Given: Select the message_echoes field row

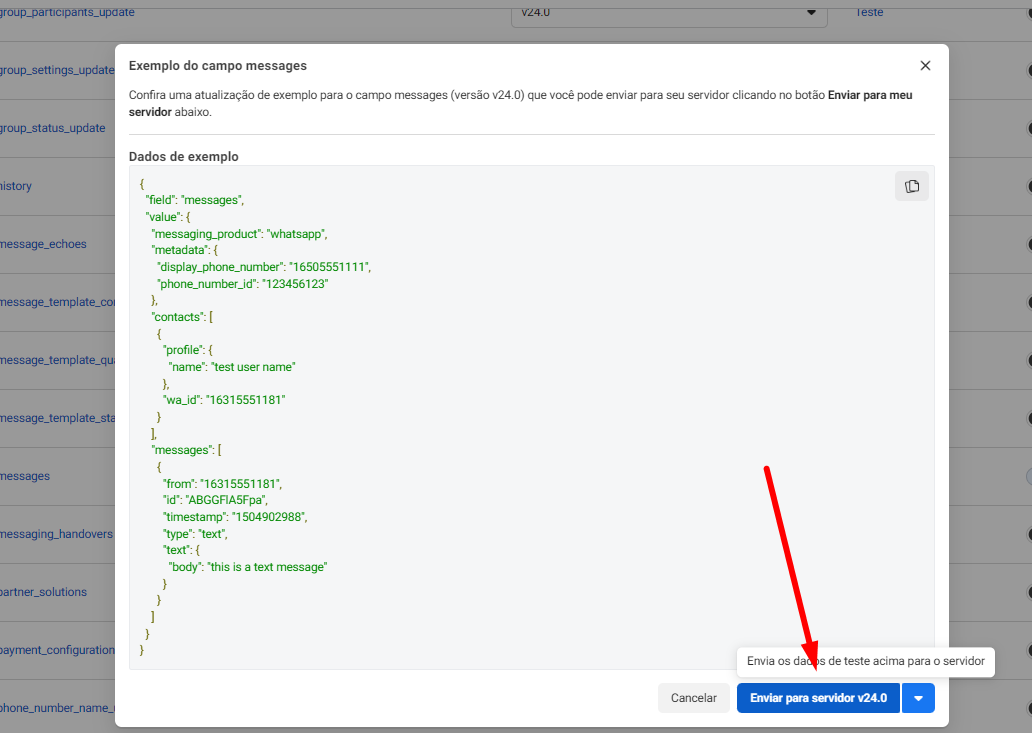Looking at the screenshot, I should click(43, 243).
